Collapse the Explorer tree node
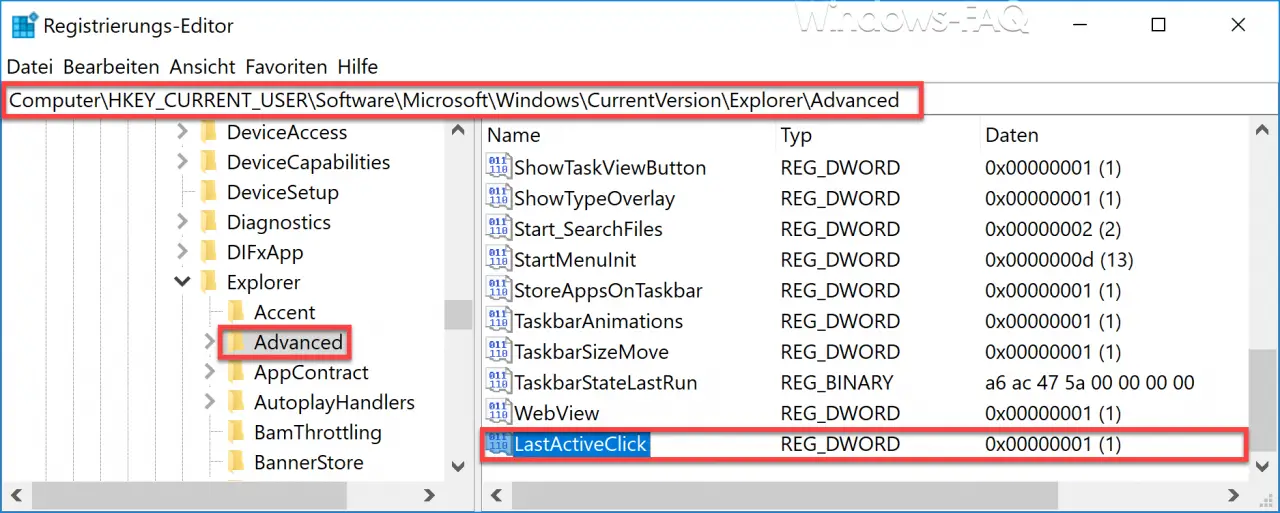 click(x=182, y=282)
